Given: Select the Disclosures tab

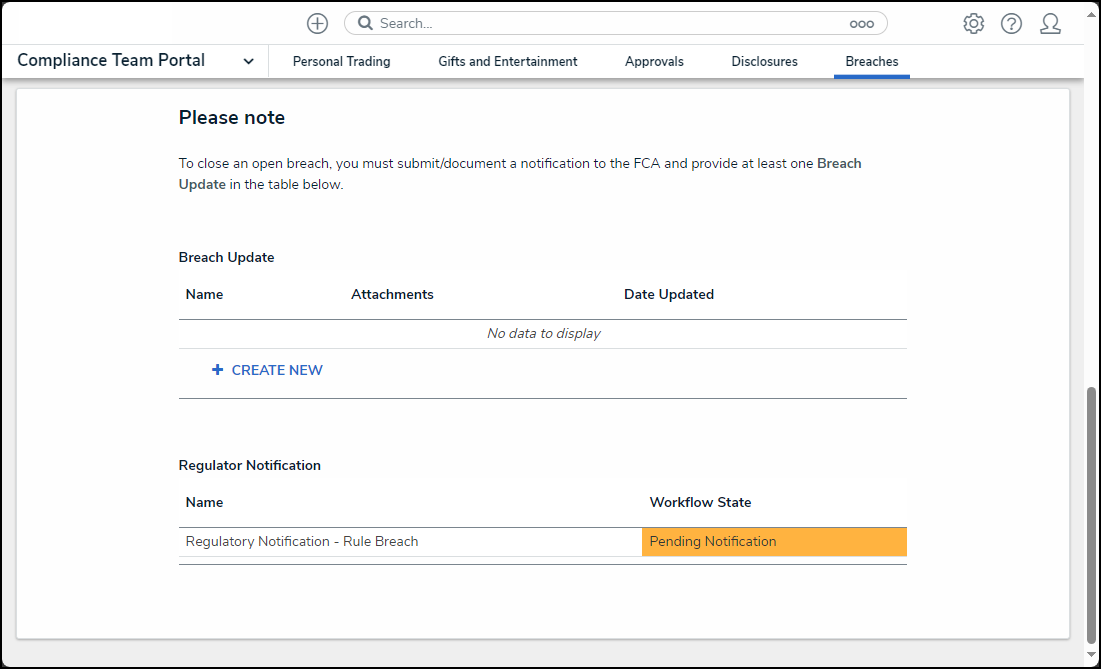Looking at the screenshot, I should coord(764,61).
